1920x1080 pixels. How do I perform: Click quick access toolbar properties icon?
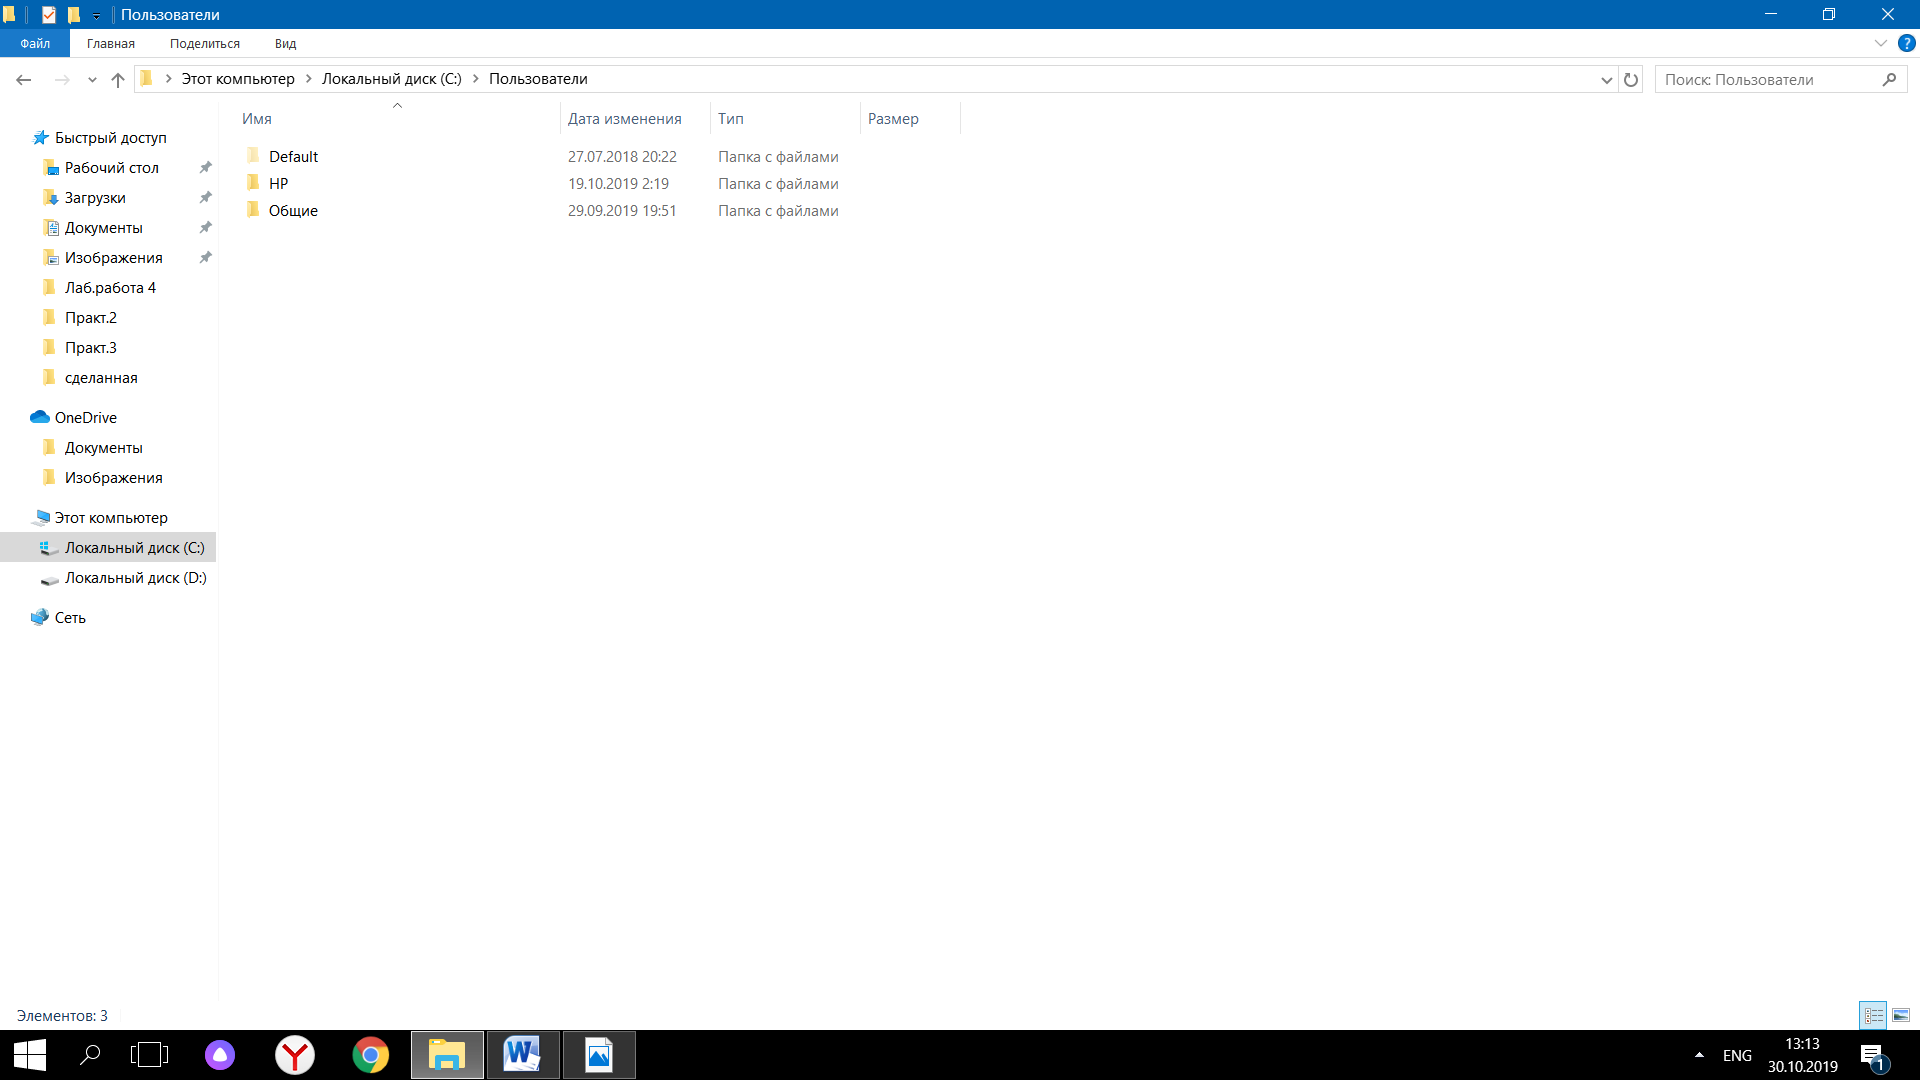[48, 14]
